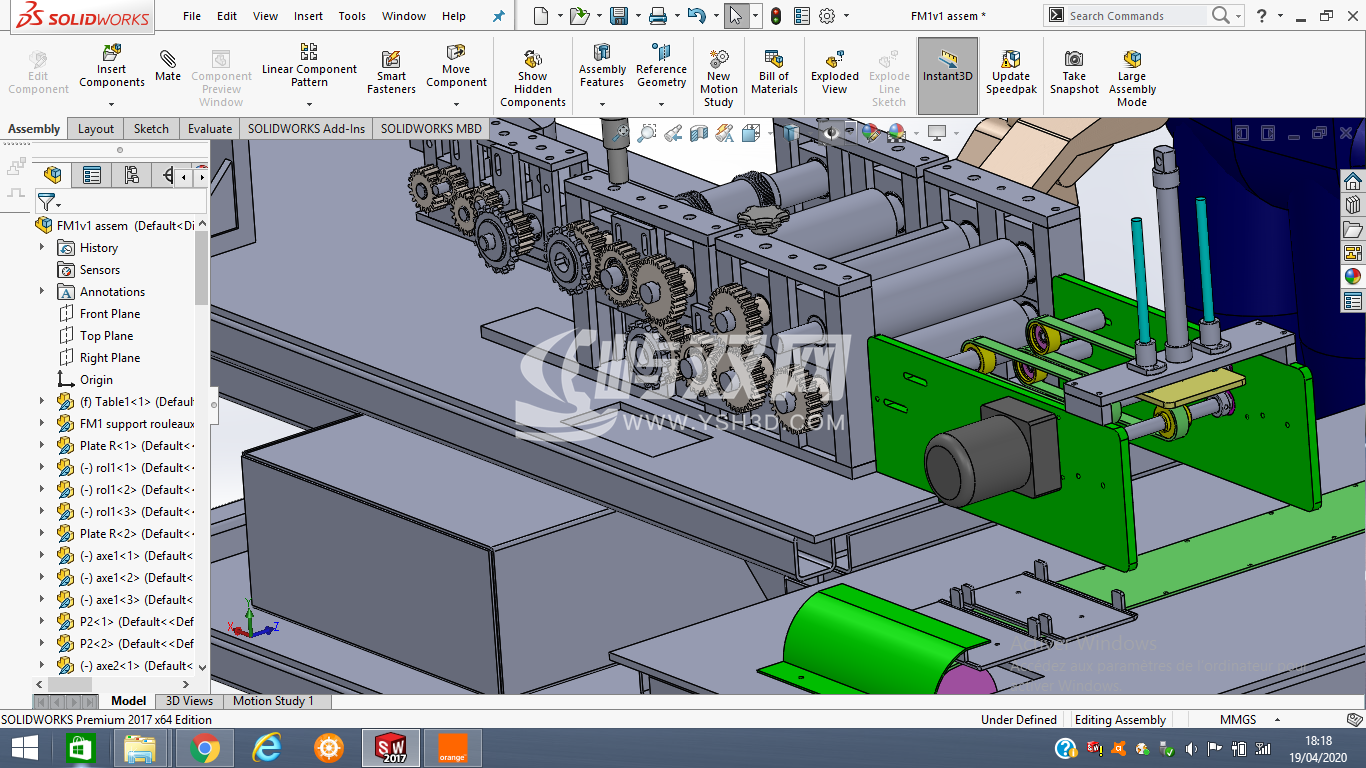Open Appearances task pane tab
Viewport: 1366px width, 768px height.
[x=1352, y=276]
